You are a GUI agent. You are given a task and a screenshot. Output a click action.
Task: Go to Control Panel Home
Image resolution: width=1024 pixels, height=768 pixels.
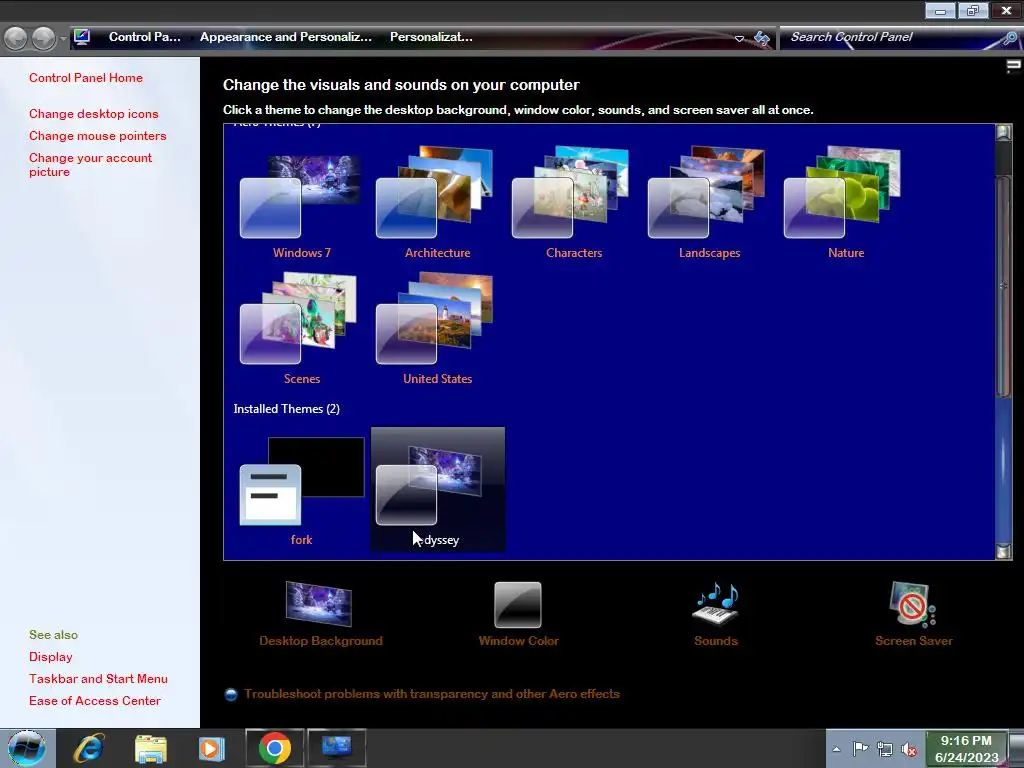pos(86,78)
